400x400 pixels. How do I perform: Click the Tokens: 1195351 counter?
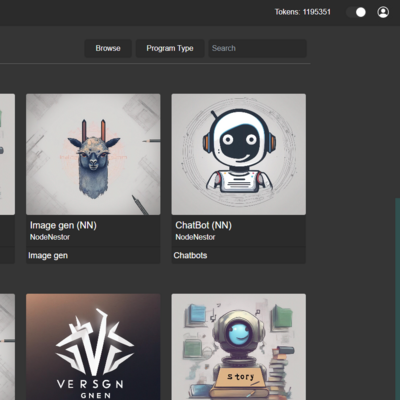click(x=303, y=12)
